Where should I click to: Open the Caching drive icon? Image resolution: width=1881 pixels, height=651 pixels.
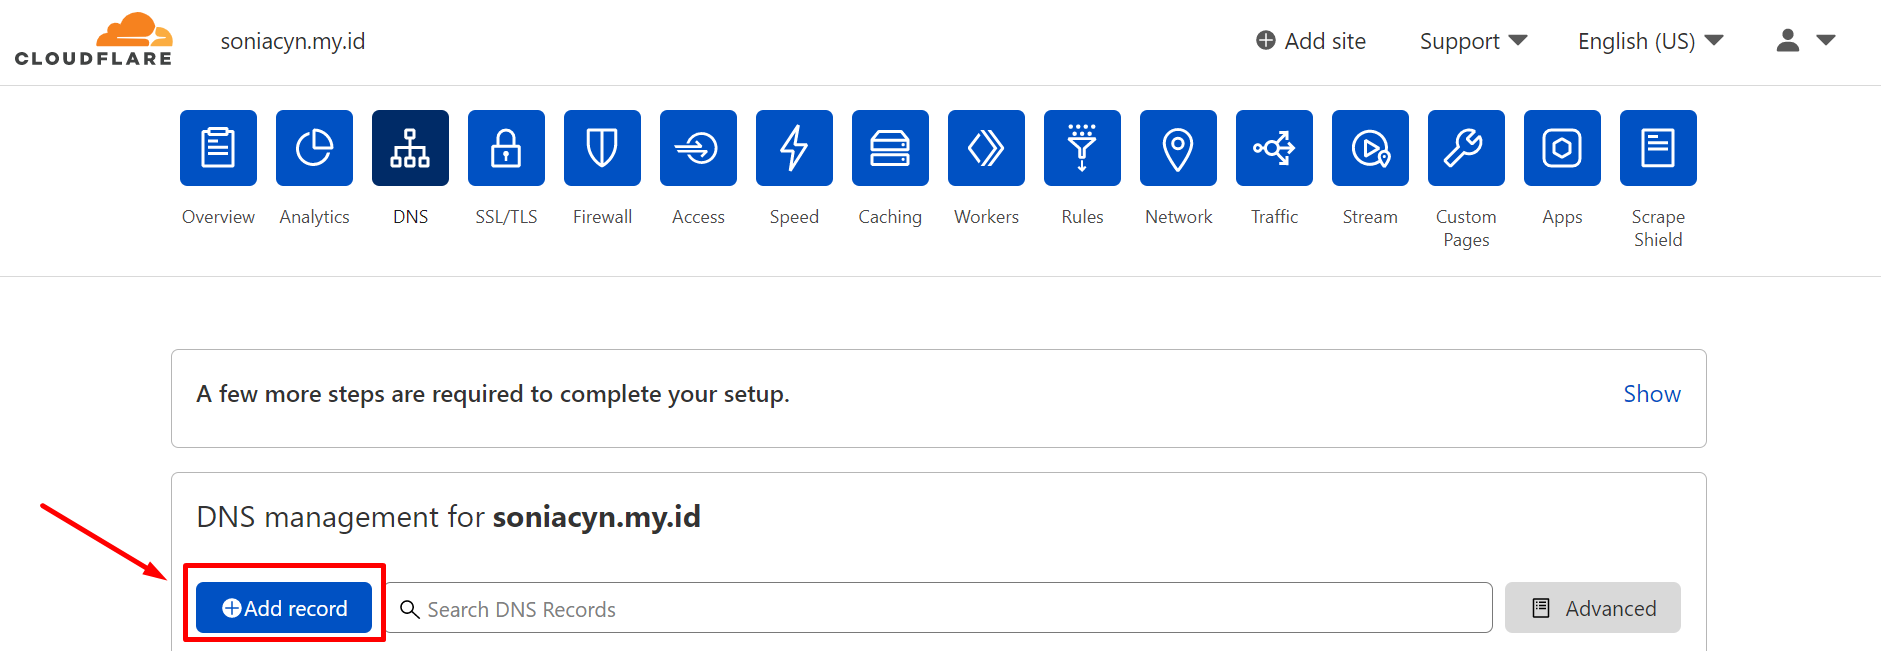[890, 148]
